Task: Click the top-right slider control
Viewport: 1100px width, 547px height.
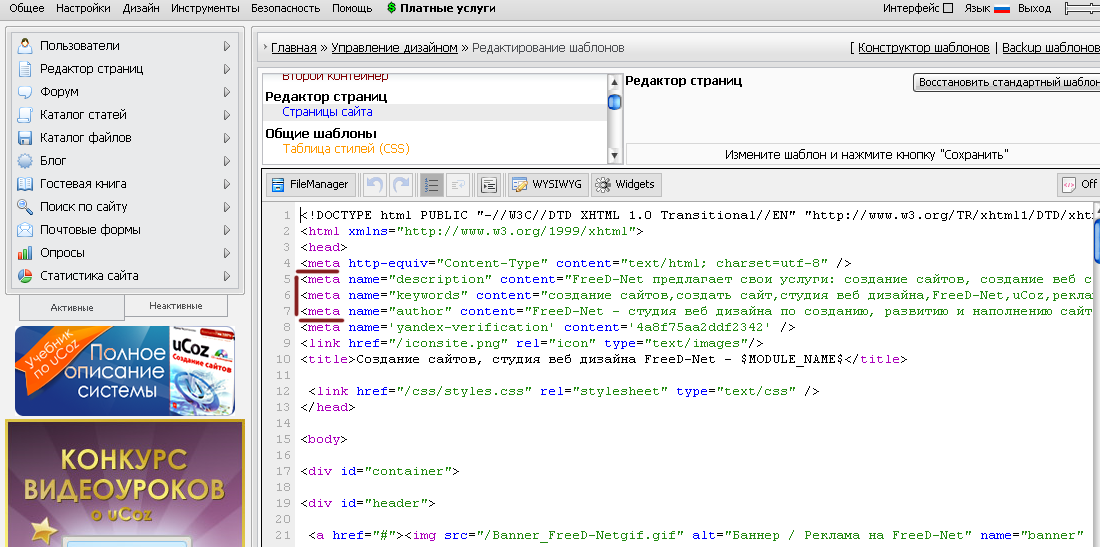Action: tap(1082, 8)
